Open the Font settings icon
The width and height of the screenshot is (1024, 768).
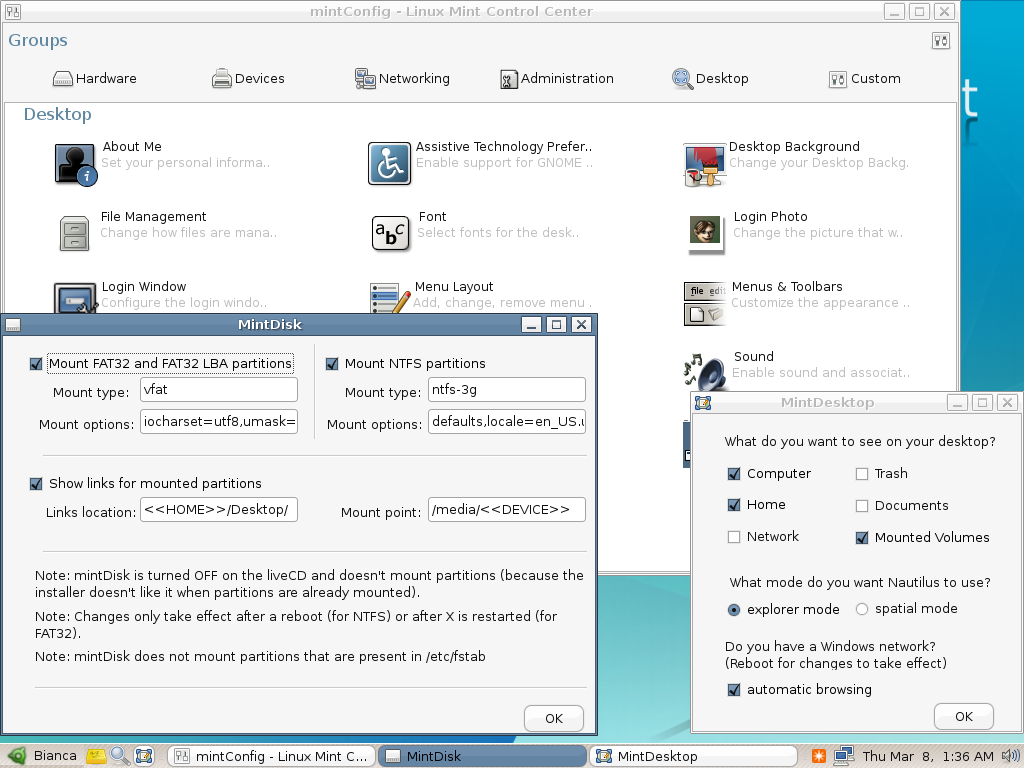[391, 233]
